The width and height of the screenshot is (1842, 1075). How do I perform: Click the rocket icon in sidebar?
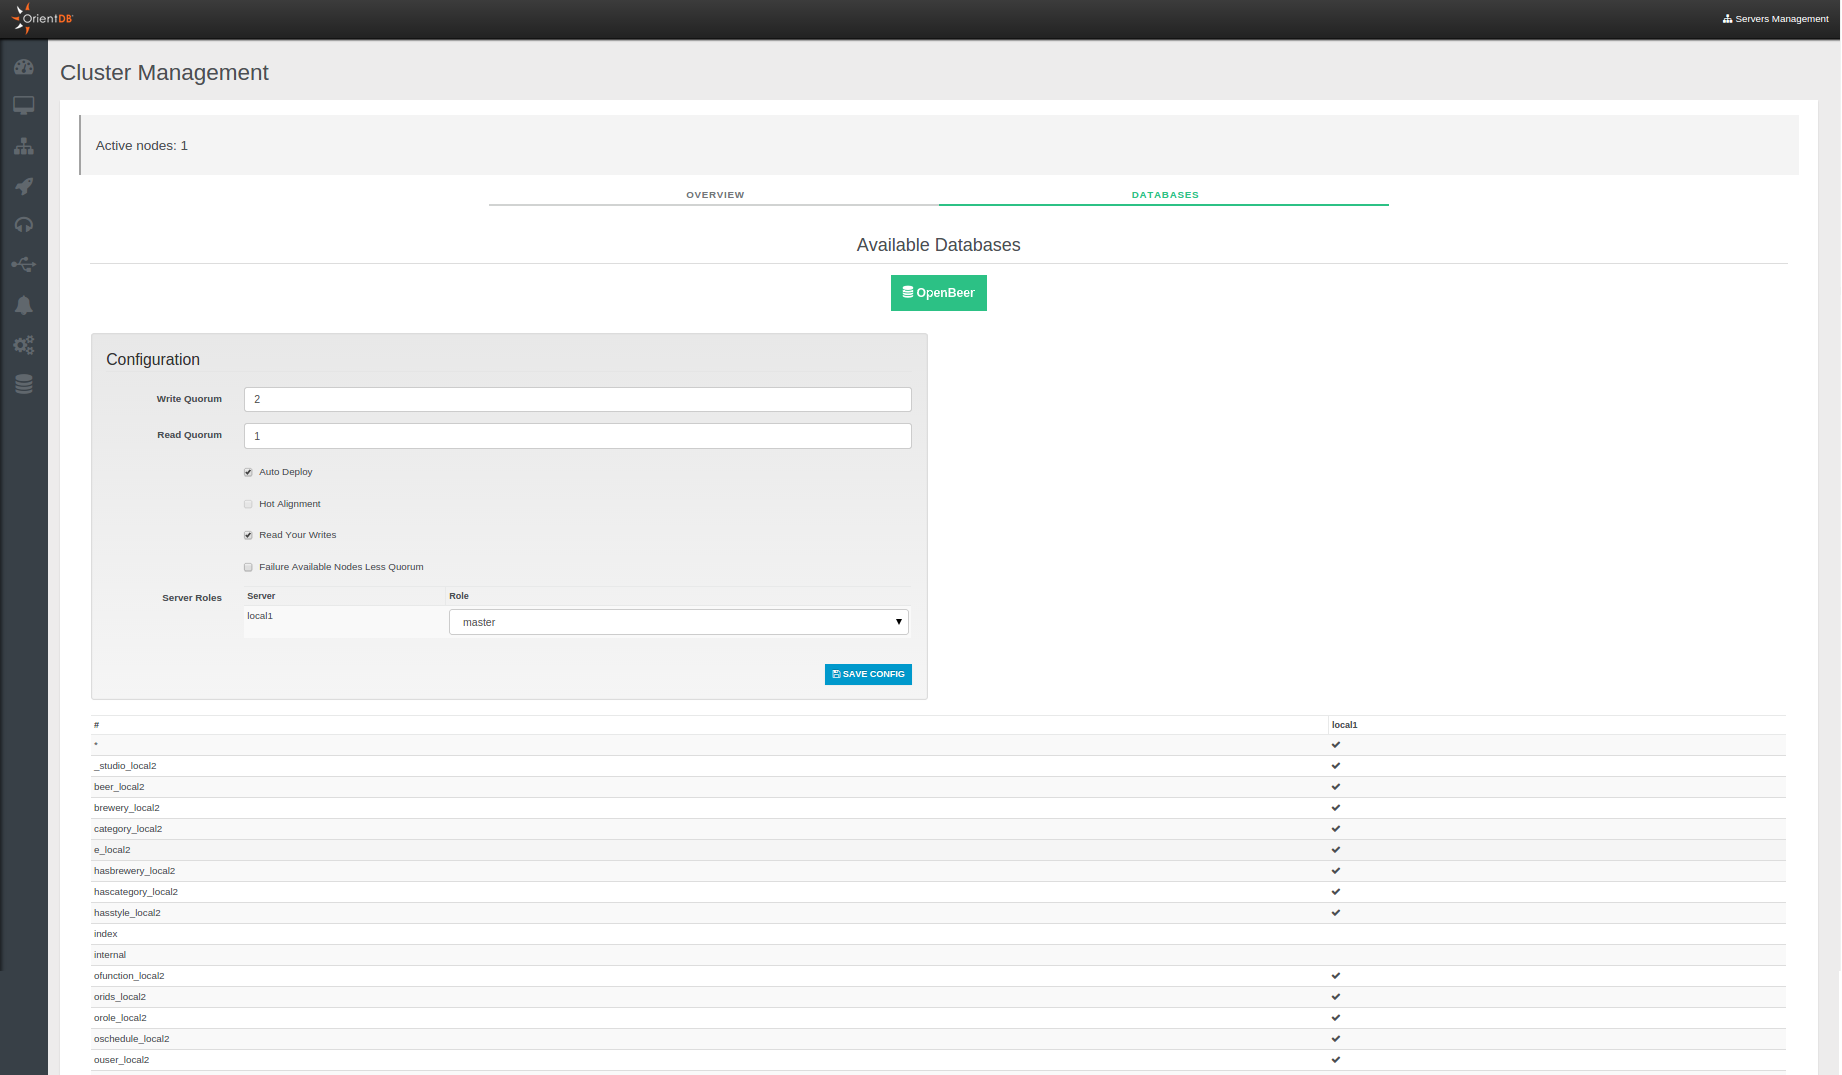tap(24, 186)
